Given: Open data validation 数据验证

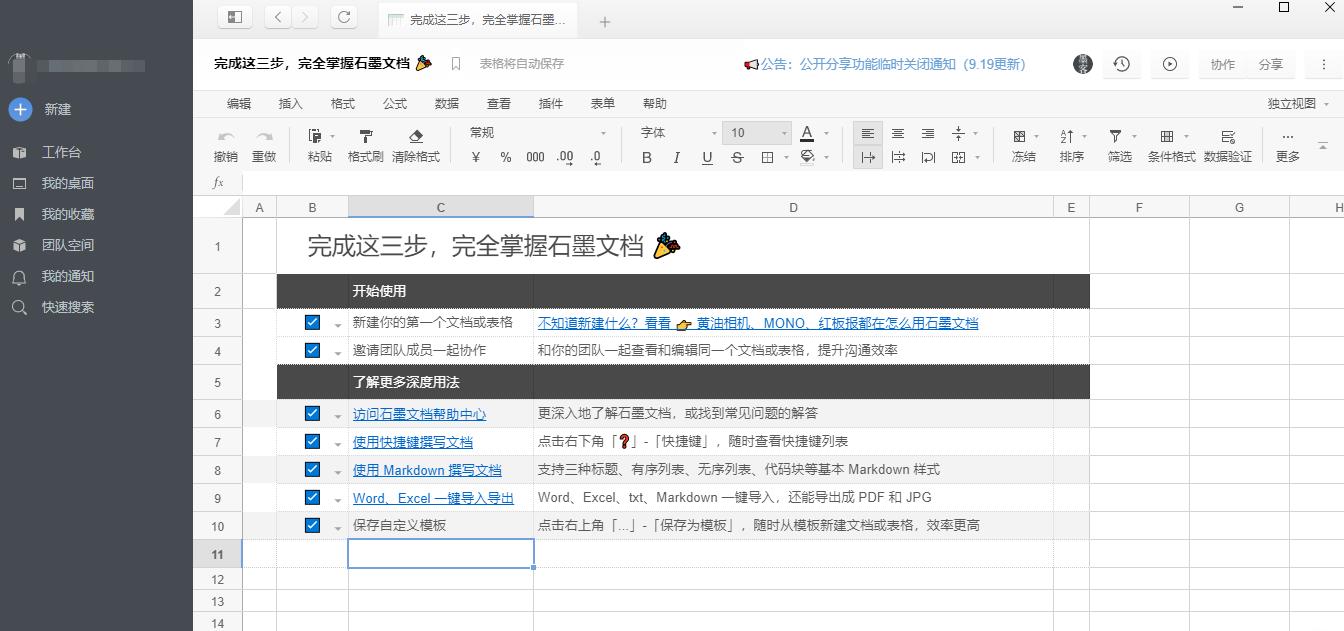Looking at the screenshot, I should 1228,145.
